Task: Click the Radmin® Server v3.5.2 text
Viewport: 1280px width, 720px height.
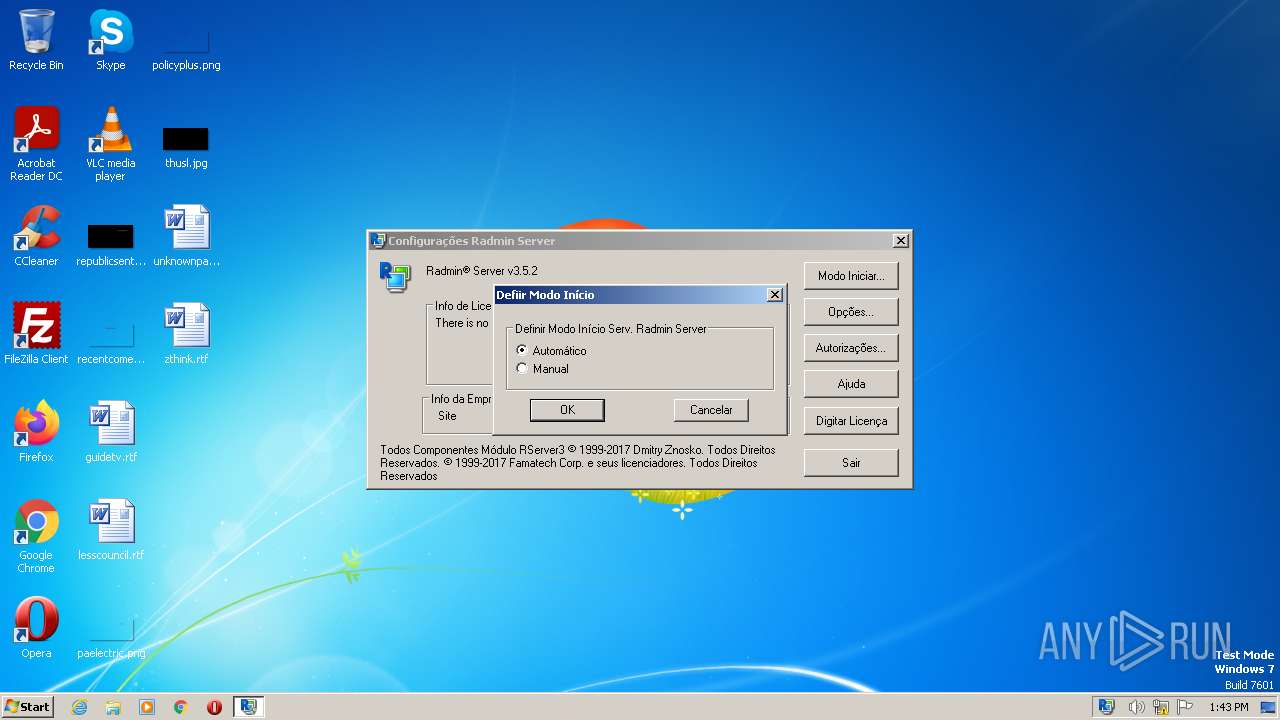Action: pyautogui.click(x=482, y=271)
